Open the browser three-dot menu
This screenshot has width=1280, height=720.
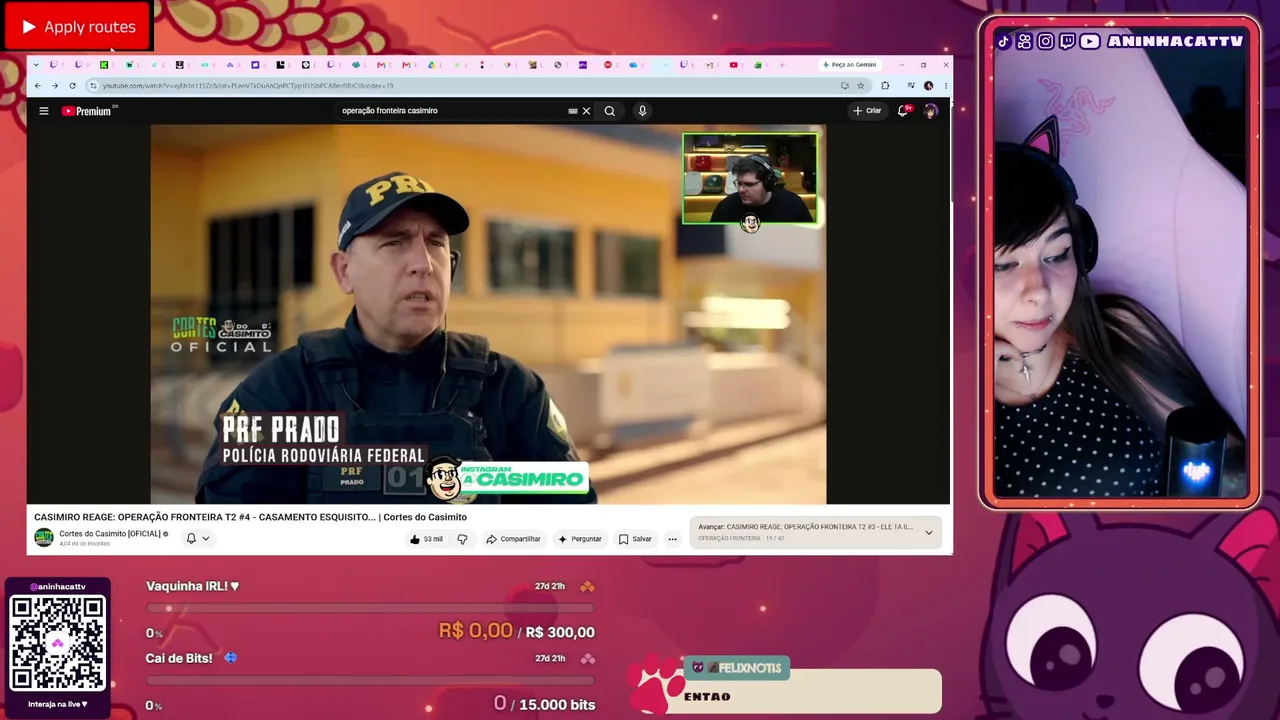[944, 86]
